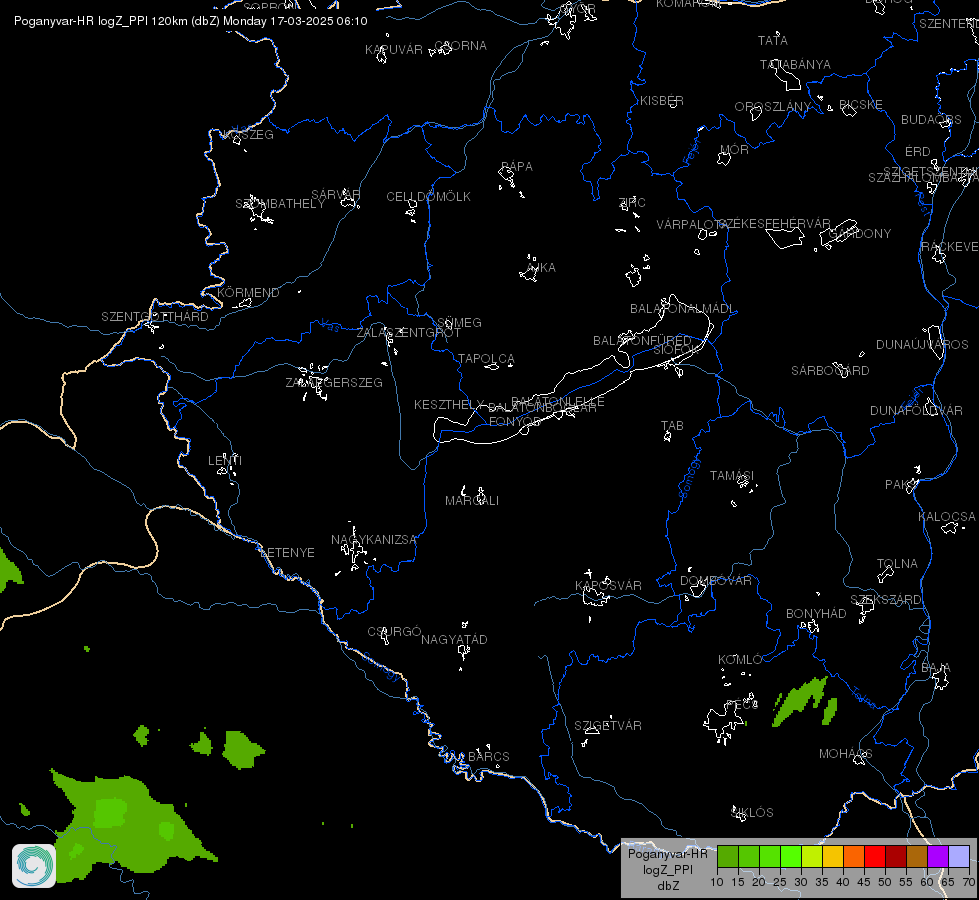Click the SZOMBATHELY city label
Viewport: 979px width, 900px height.
[x=280, y=204]
